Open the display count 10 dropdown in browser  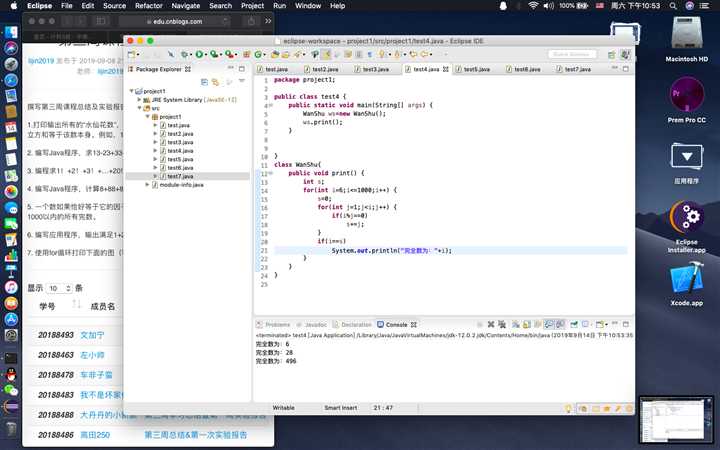point(59,288)
